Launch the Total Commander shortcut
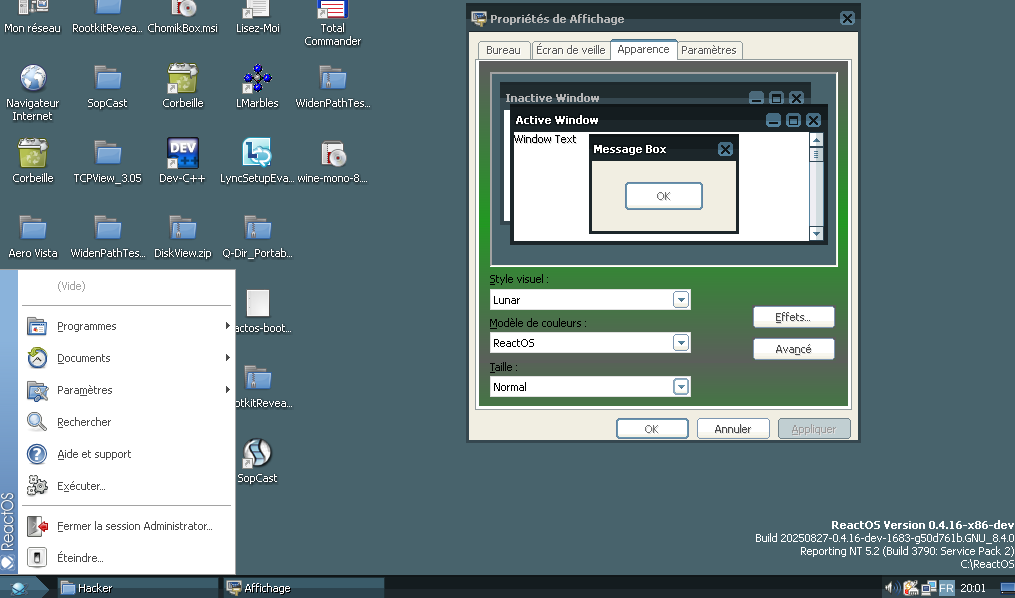The width and height of the screenshot is (1015, 598). pyautogui.click(x=333, y=9)
